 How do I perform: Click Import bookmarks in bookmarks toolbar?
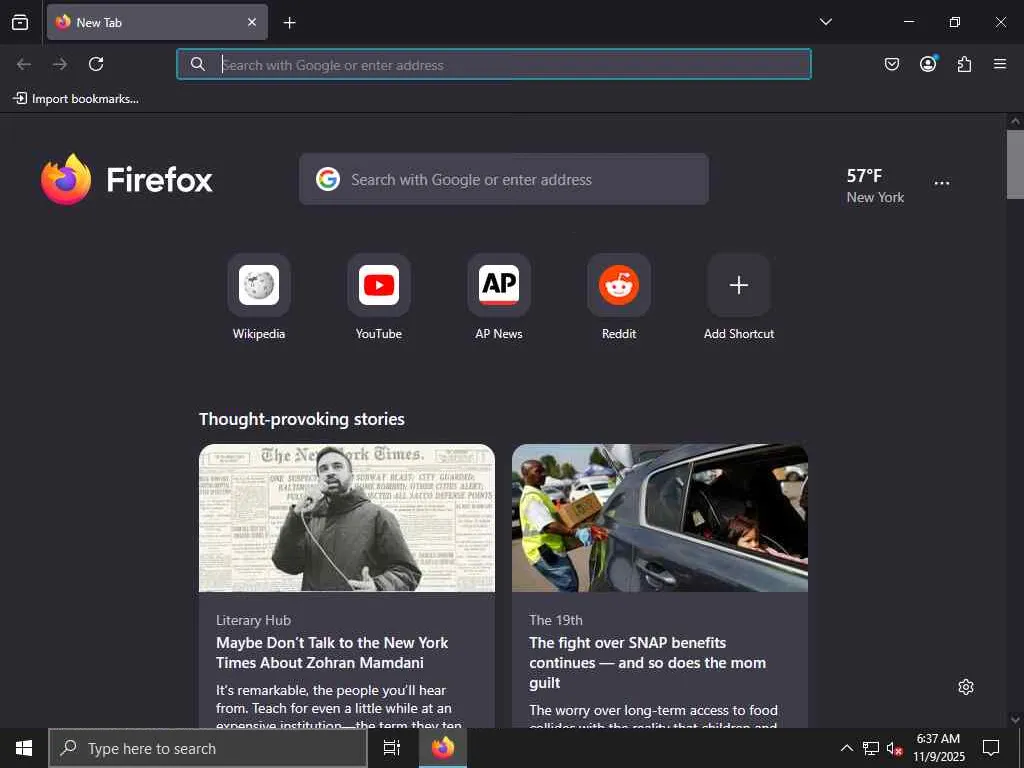pyautogui.click(x=76, y=99)
